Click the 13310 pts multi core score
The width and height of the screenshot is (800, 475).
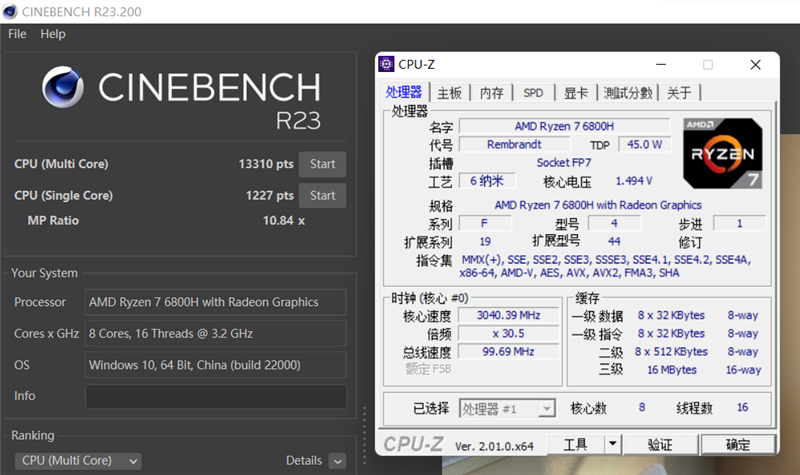point(266,164)
